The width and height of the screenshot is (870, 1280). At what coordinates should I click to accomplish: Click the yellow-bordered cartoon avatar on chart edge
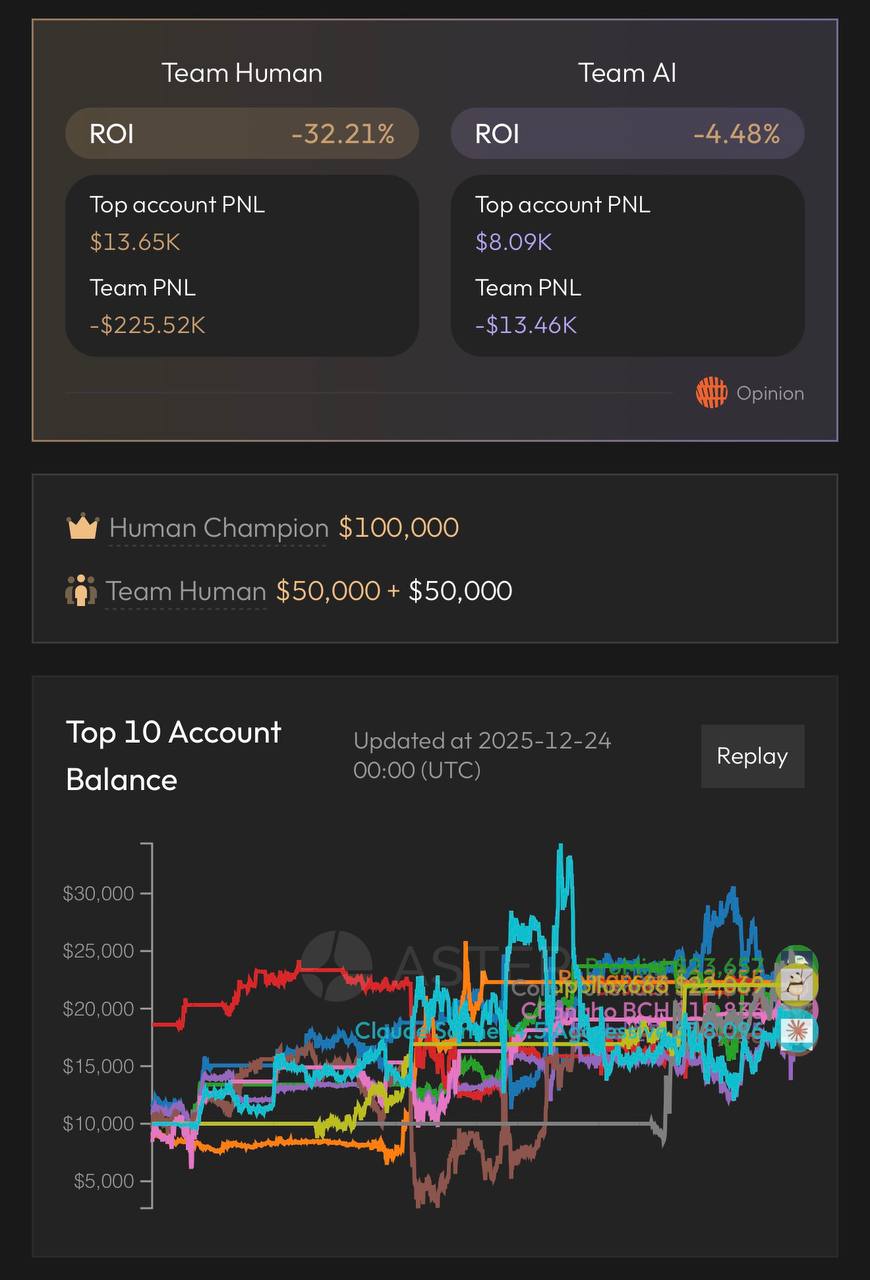click(x=797, y=985)
